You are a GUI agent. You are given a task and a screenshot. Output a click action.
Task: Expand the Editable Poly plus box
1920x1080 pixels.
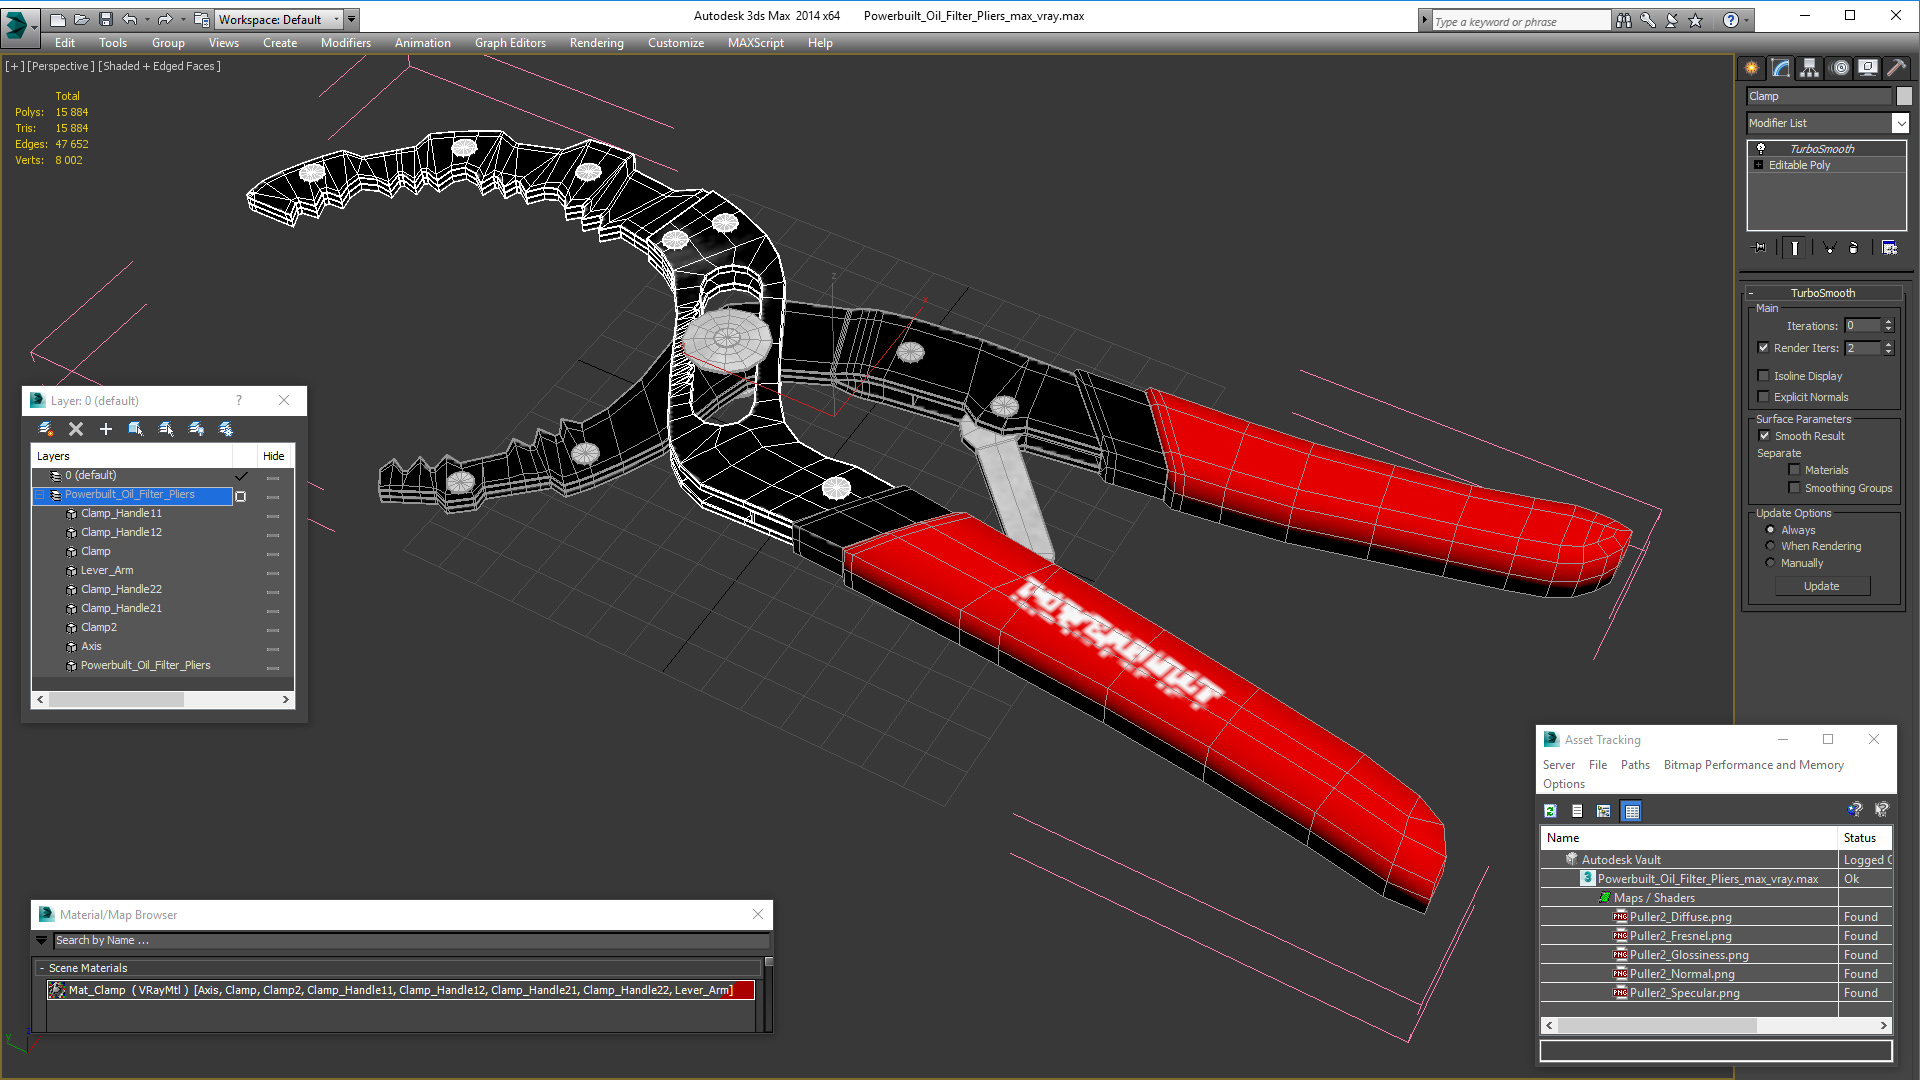1759,165
